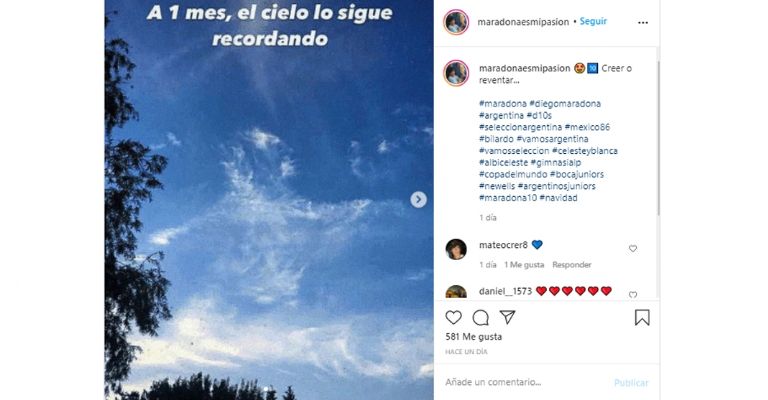
Task: Focus the Añade un comentario field
Action: (x=524, y=382)
